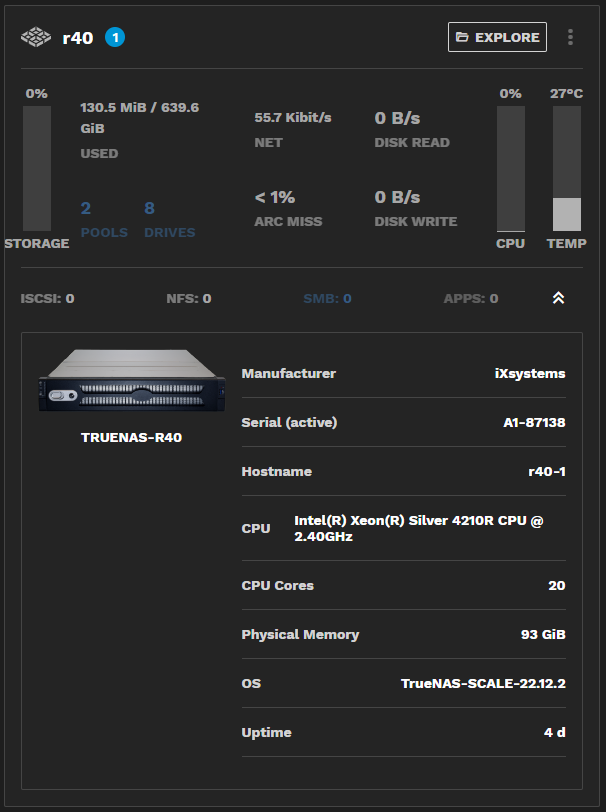Click the NFS share count

click(188, 298)
